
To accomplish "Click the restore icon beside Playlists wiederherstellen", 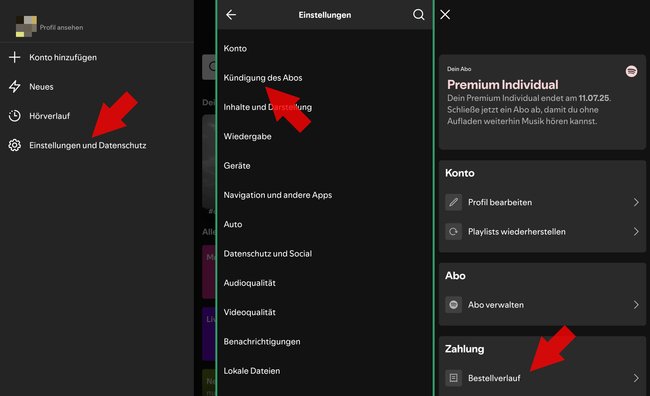I will tap(454, 232).
